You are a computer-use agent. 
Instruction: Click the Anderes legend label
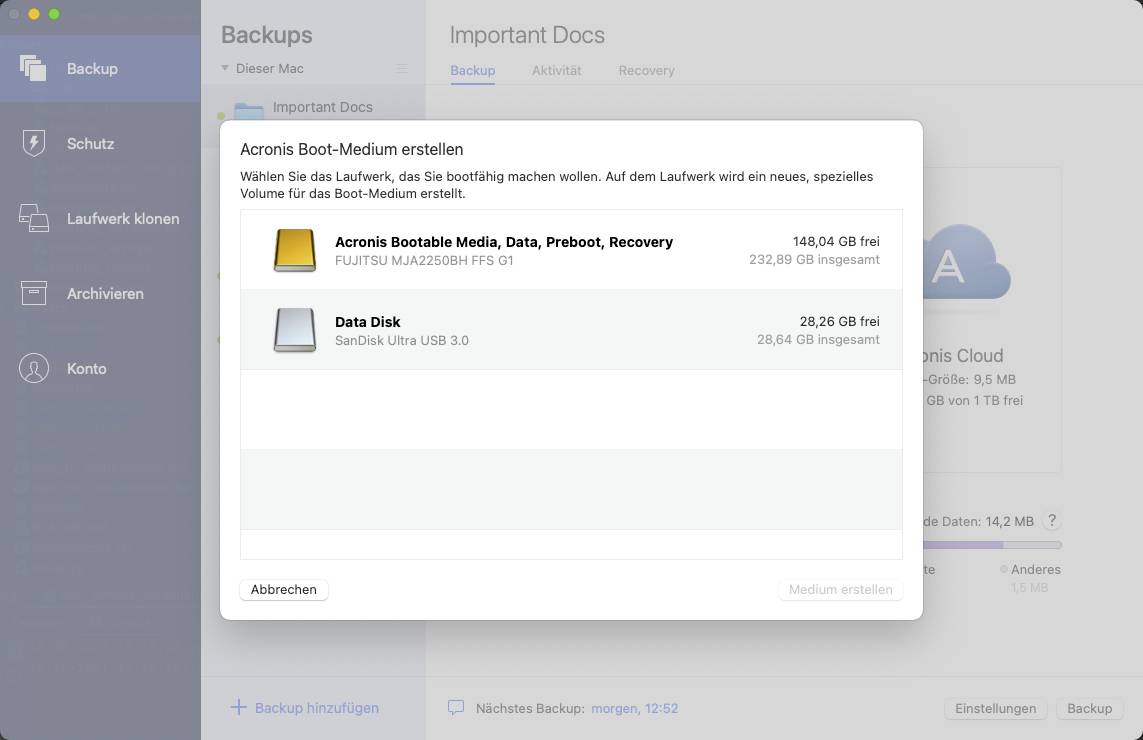1035,569
